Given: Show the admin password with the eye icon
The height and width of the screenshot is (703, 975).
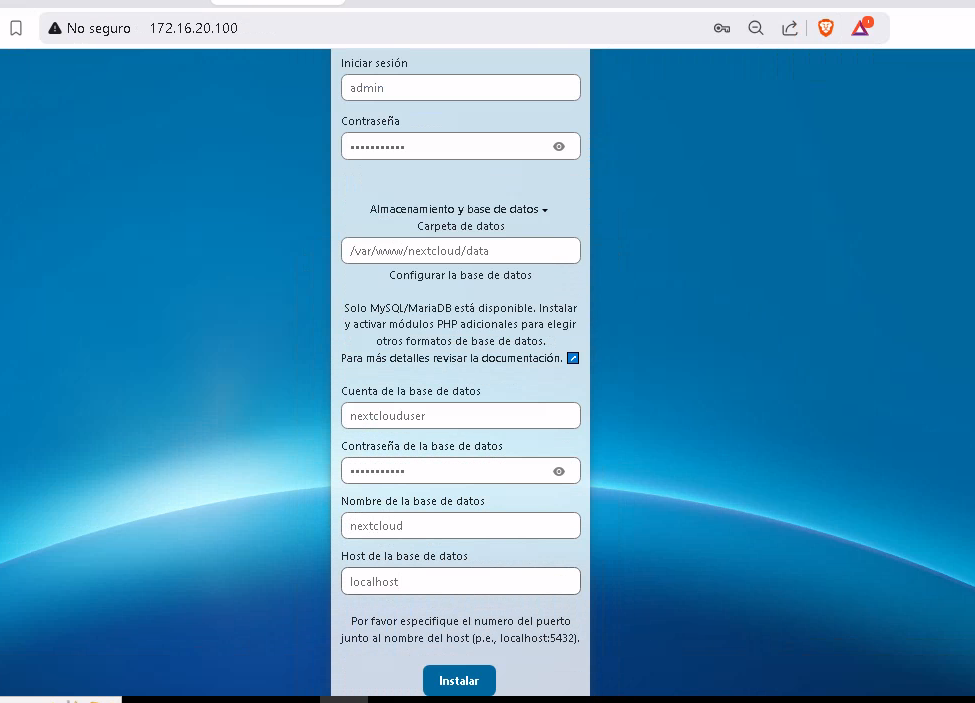Looking at the screenshot, I should 558,147.
